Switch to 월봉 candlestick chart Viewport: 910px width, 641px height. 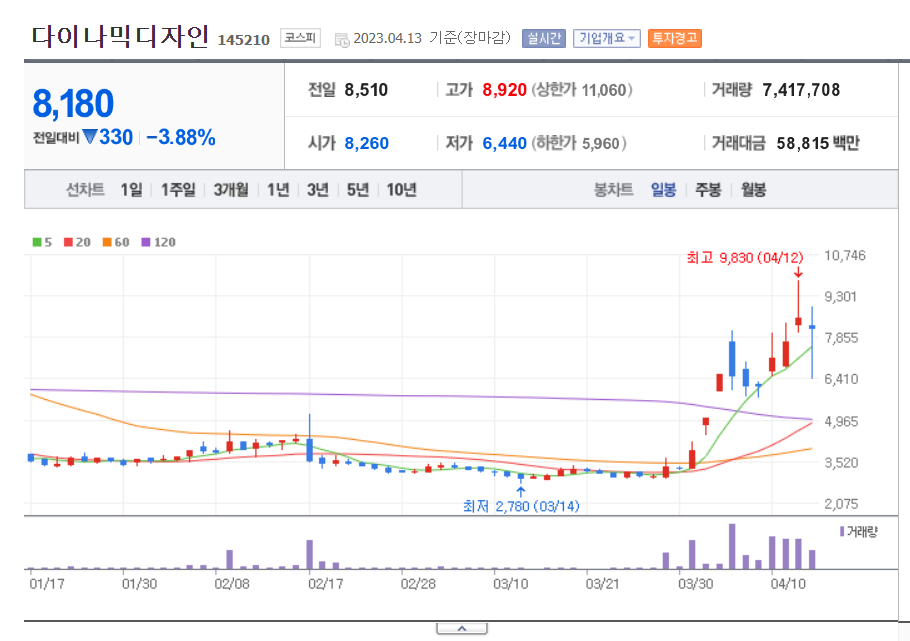click(753, 190)
